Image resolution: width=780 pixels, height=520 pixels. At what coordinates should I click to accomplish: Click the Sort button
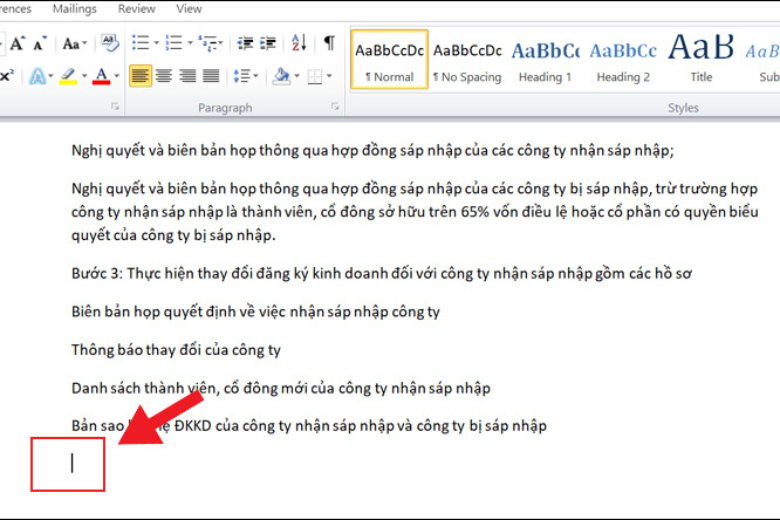(298, 43)
